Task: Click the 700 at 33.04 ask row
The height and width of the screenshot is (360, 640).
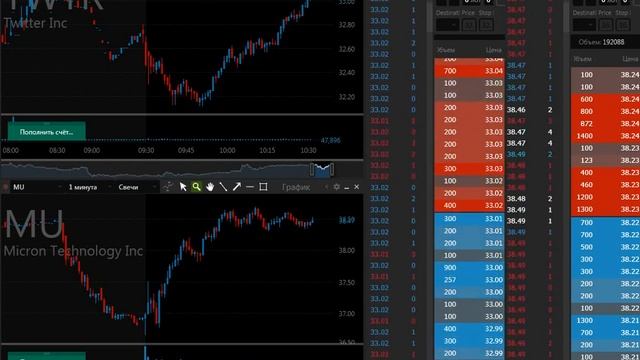Action: coord(469,71)
